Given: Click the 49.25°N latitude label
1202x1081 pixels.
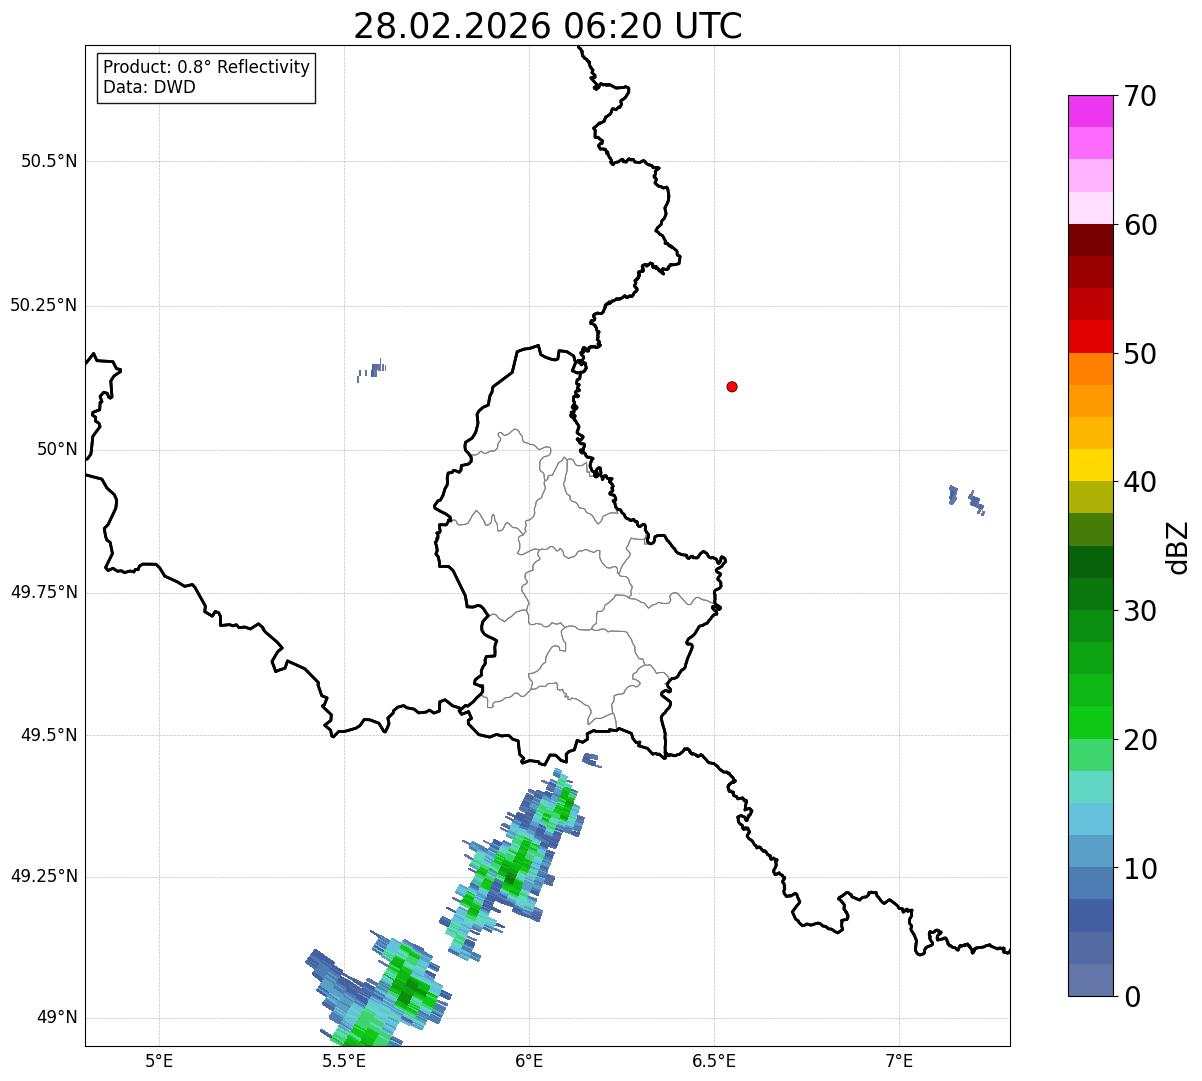Looking at the screenshot, I should [44, 877].
